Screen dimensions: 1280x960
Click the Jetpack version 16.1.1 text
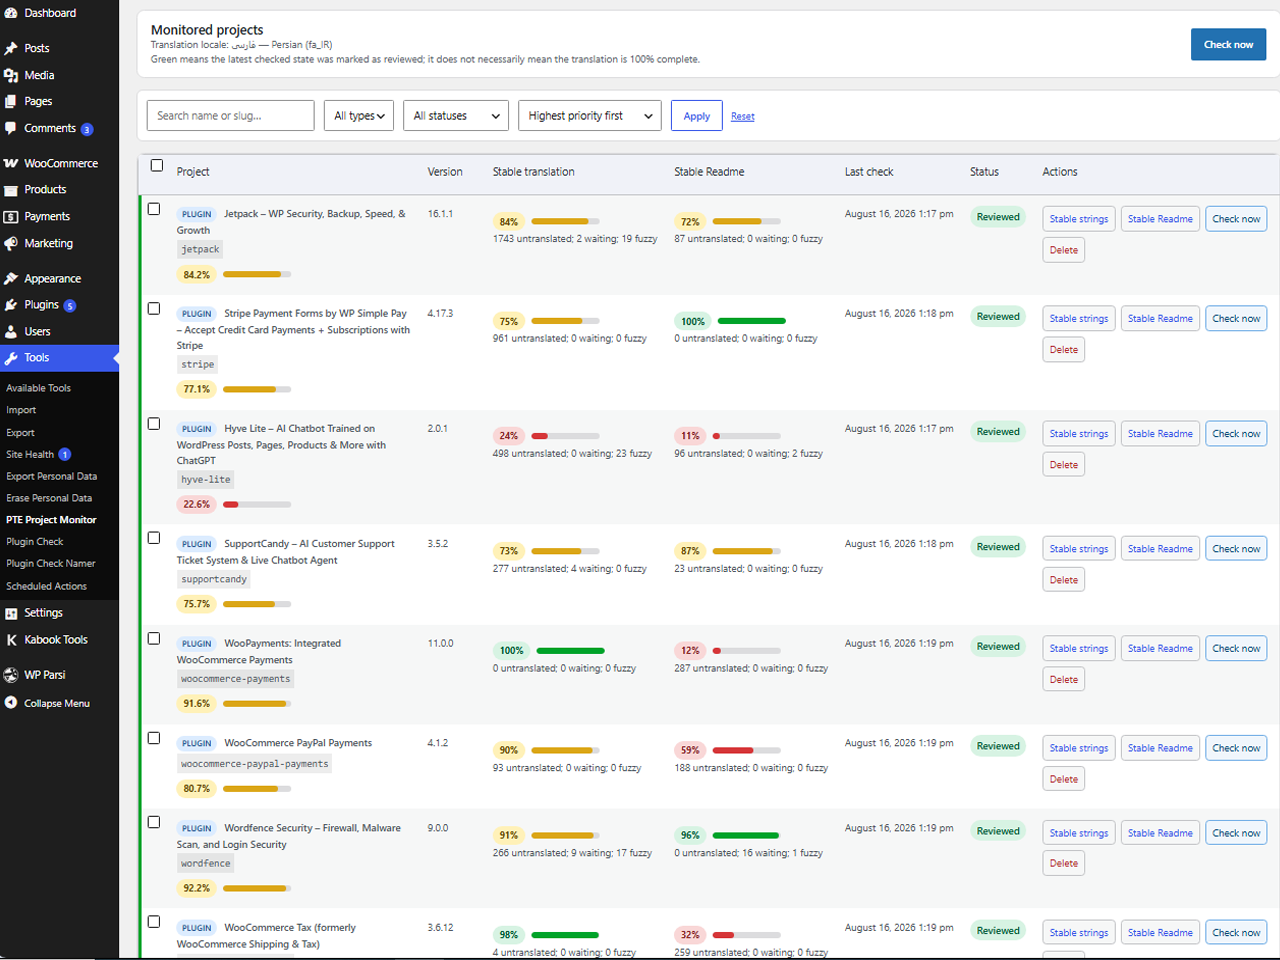(441, 214)
